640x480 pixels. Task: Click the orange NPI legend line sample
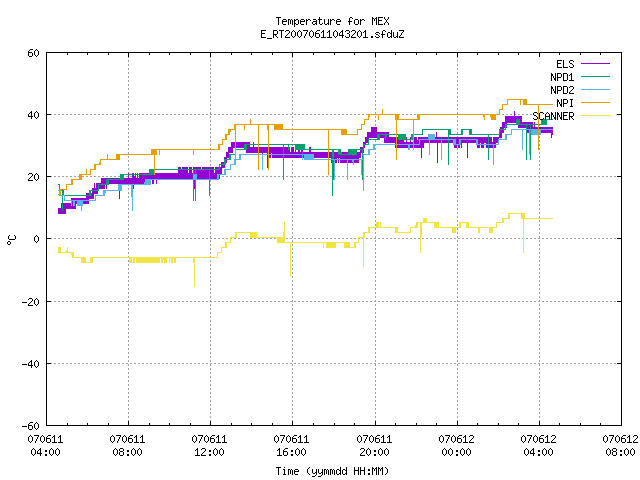[596, 102]
